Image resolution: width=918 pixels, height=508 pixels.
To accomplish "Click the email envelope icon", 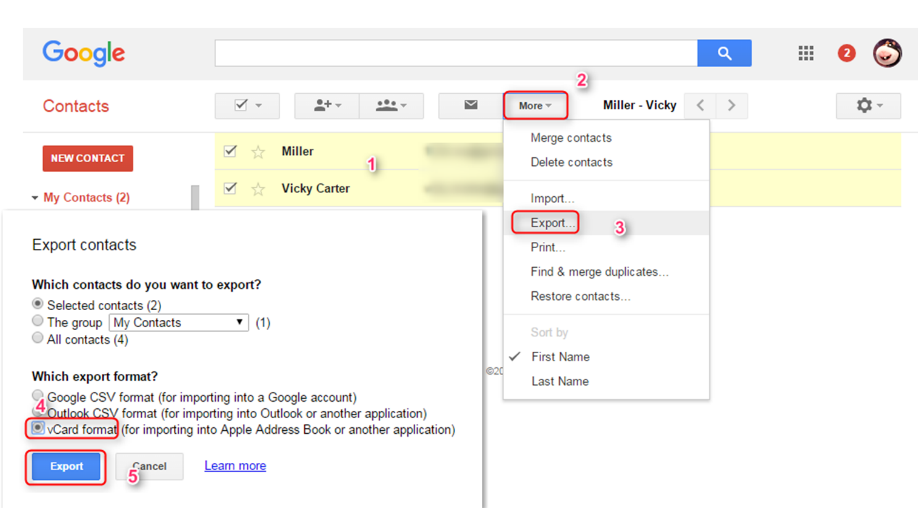I will 471,105.
